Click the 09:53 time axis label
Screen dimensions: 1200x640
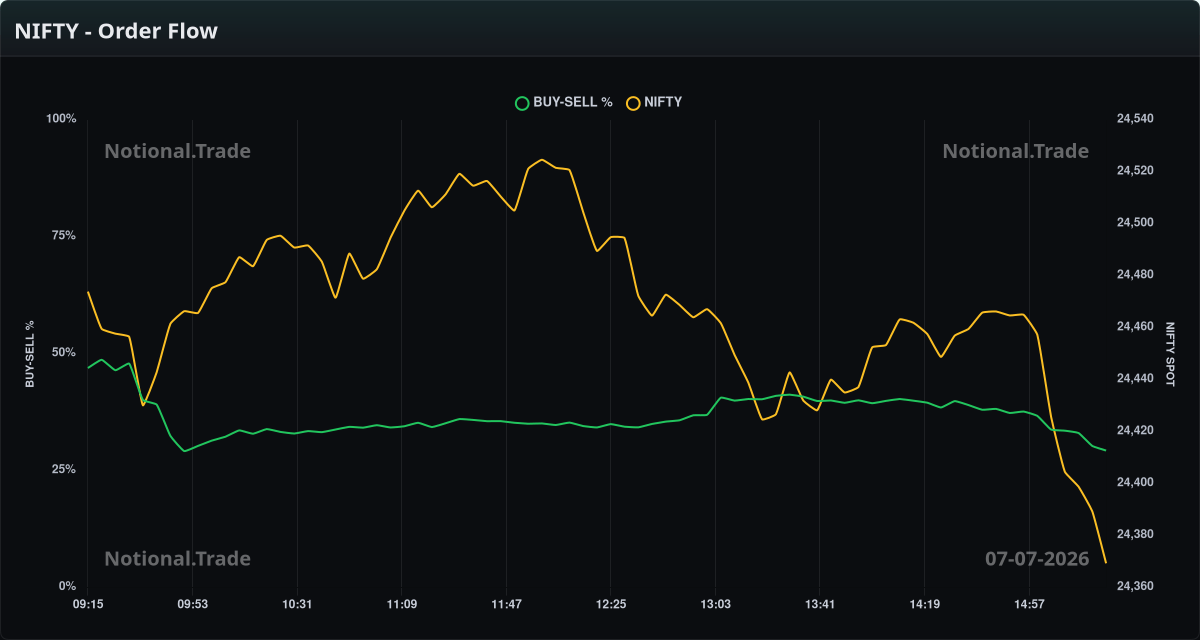(192, 604)
